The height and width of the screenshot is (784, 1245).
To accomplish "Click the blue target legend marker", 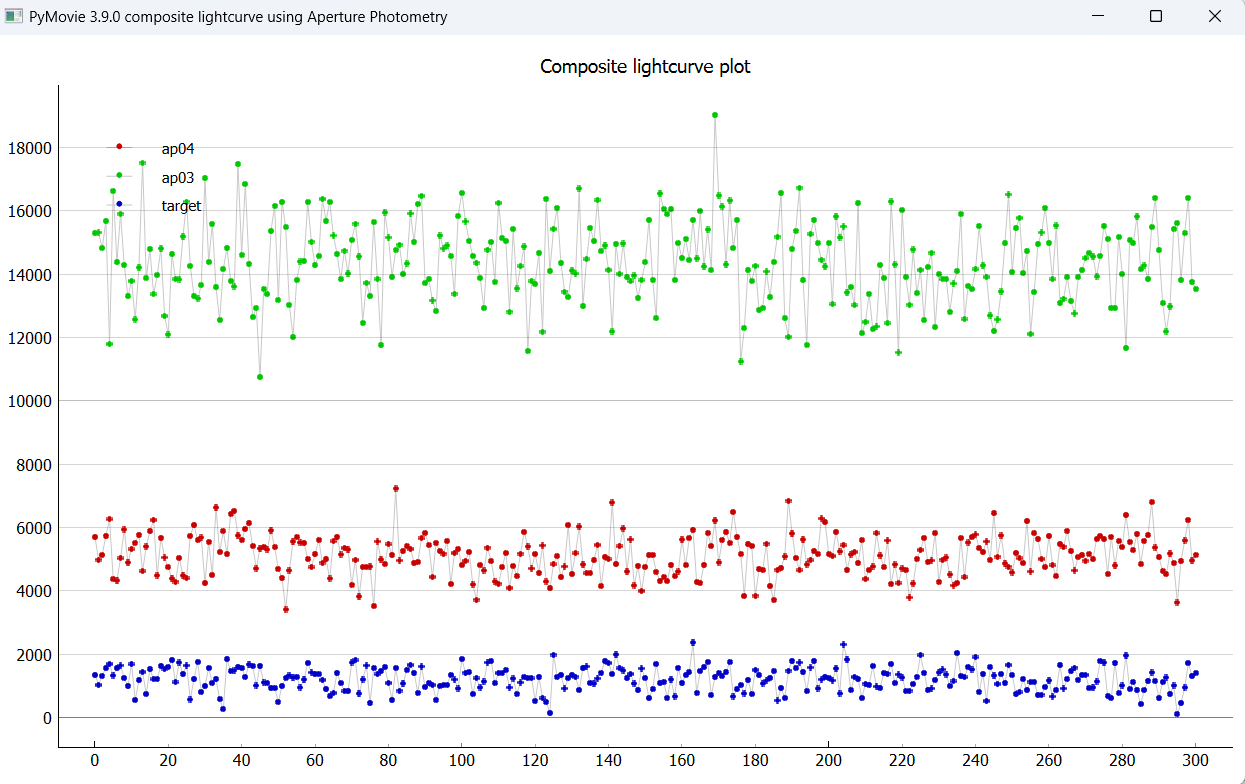I will [119, 205].
